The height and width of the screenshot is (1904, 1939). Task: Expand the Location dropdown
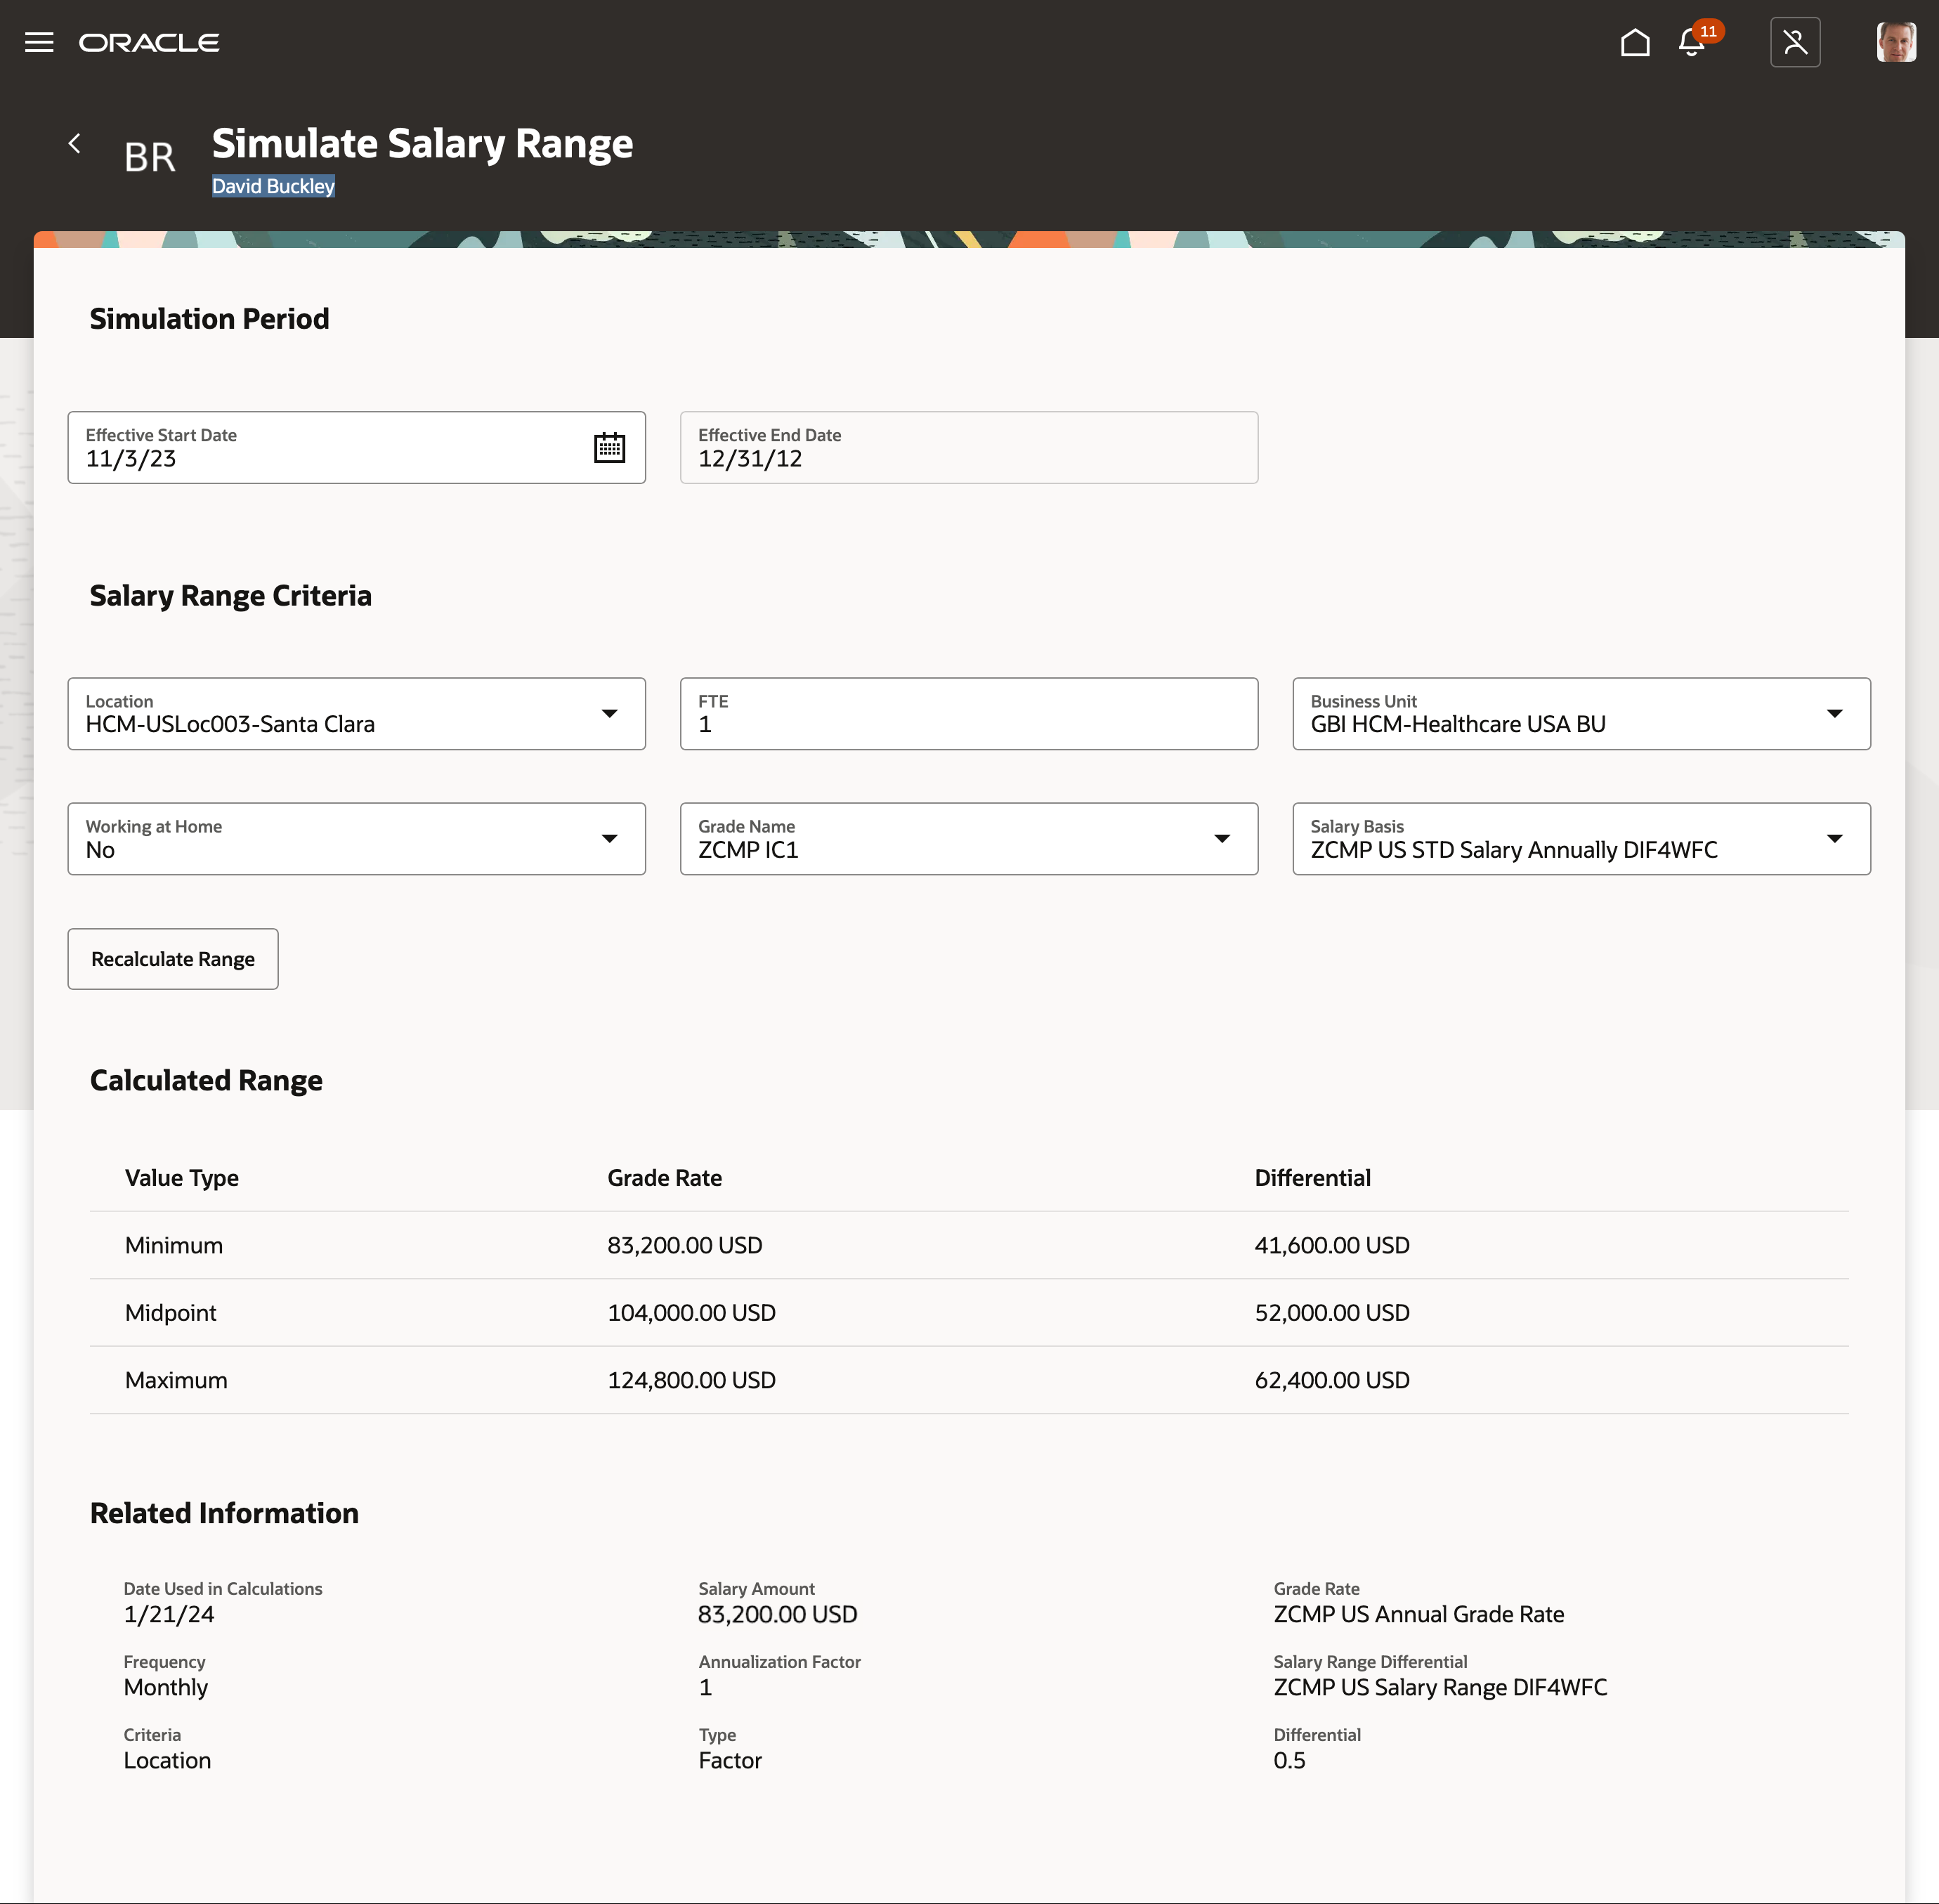[609, 714]
